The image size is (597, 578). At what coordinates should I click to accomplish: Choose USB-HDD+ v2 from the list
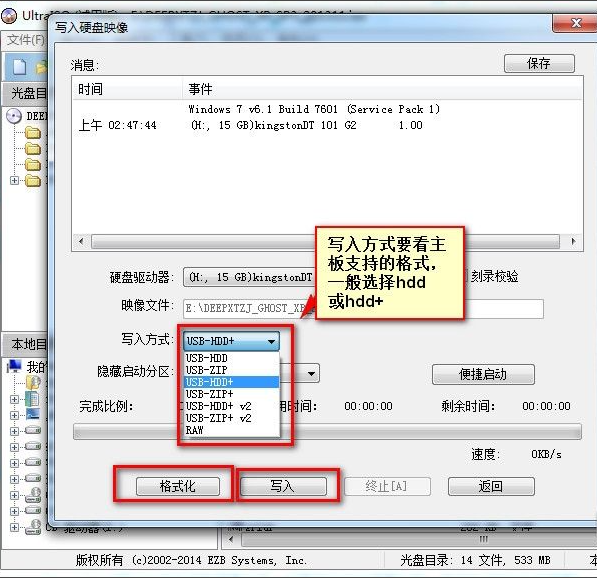231,406
